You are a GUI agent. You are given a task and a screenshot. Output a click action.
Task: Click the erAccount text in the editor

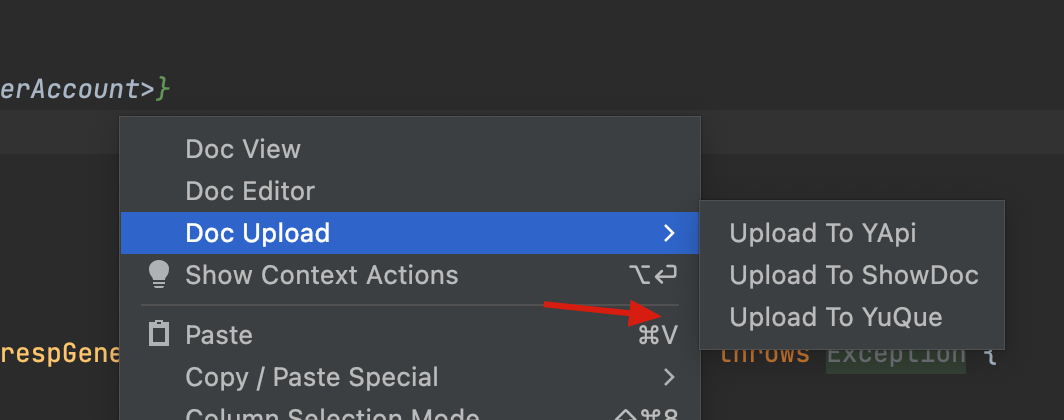pos(70,89)
